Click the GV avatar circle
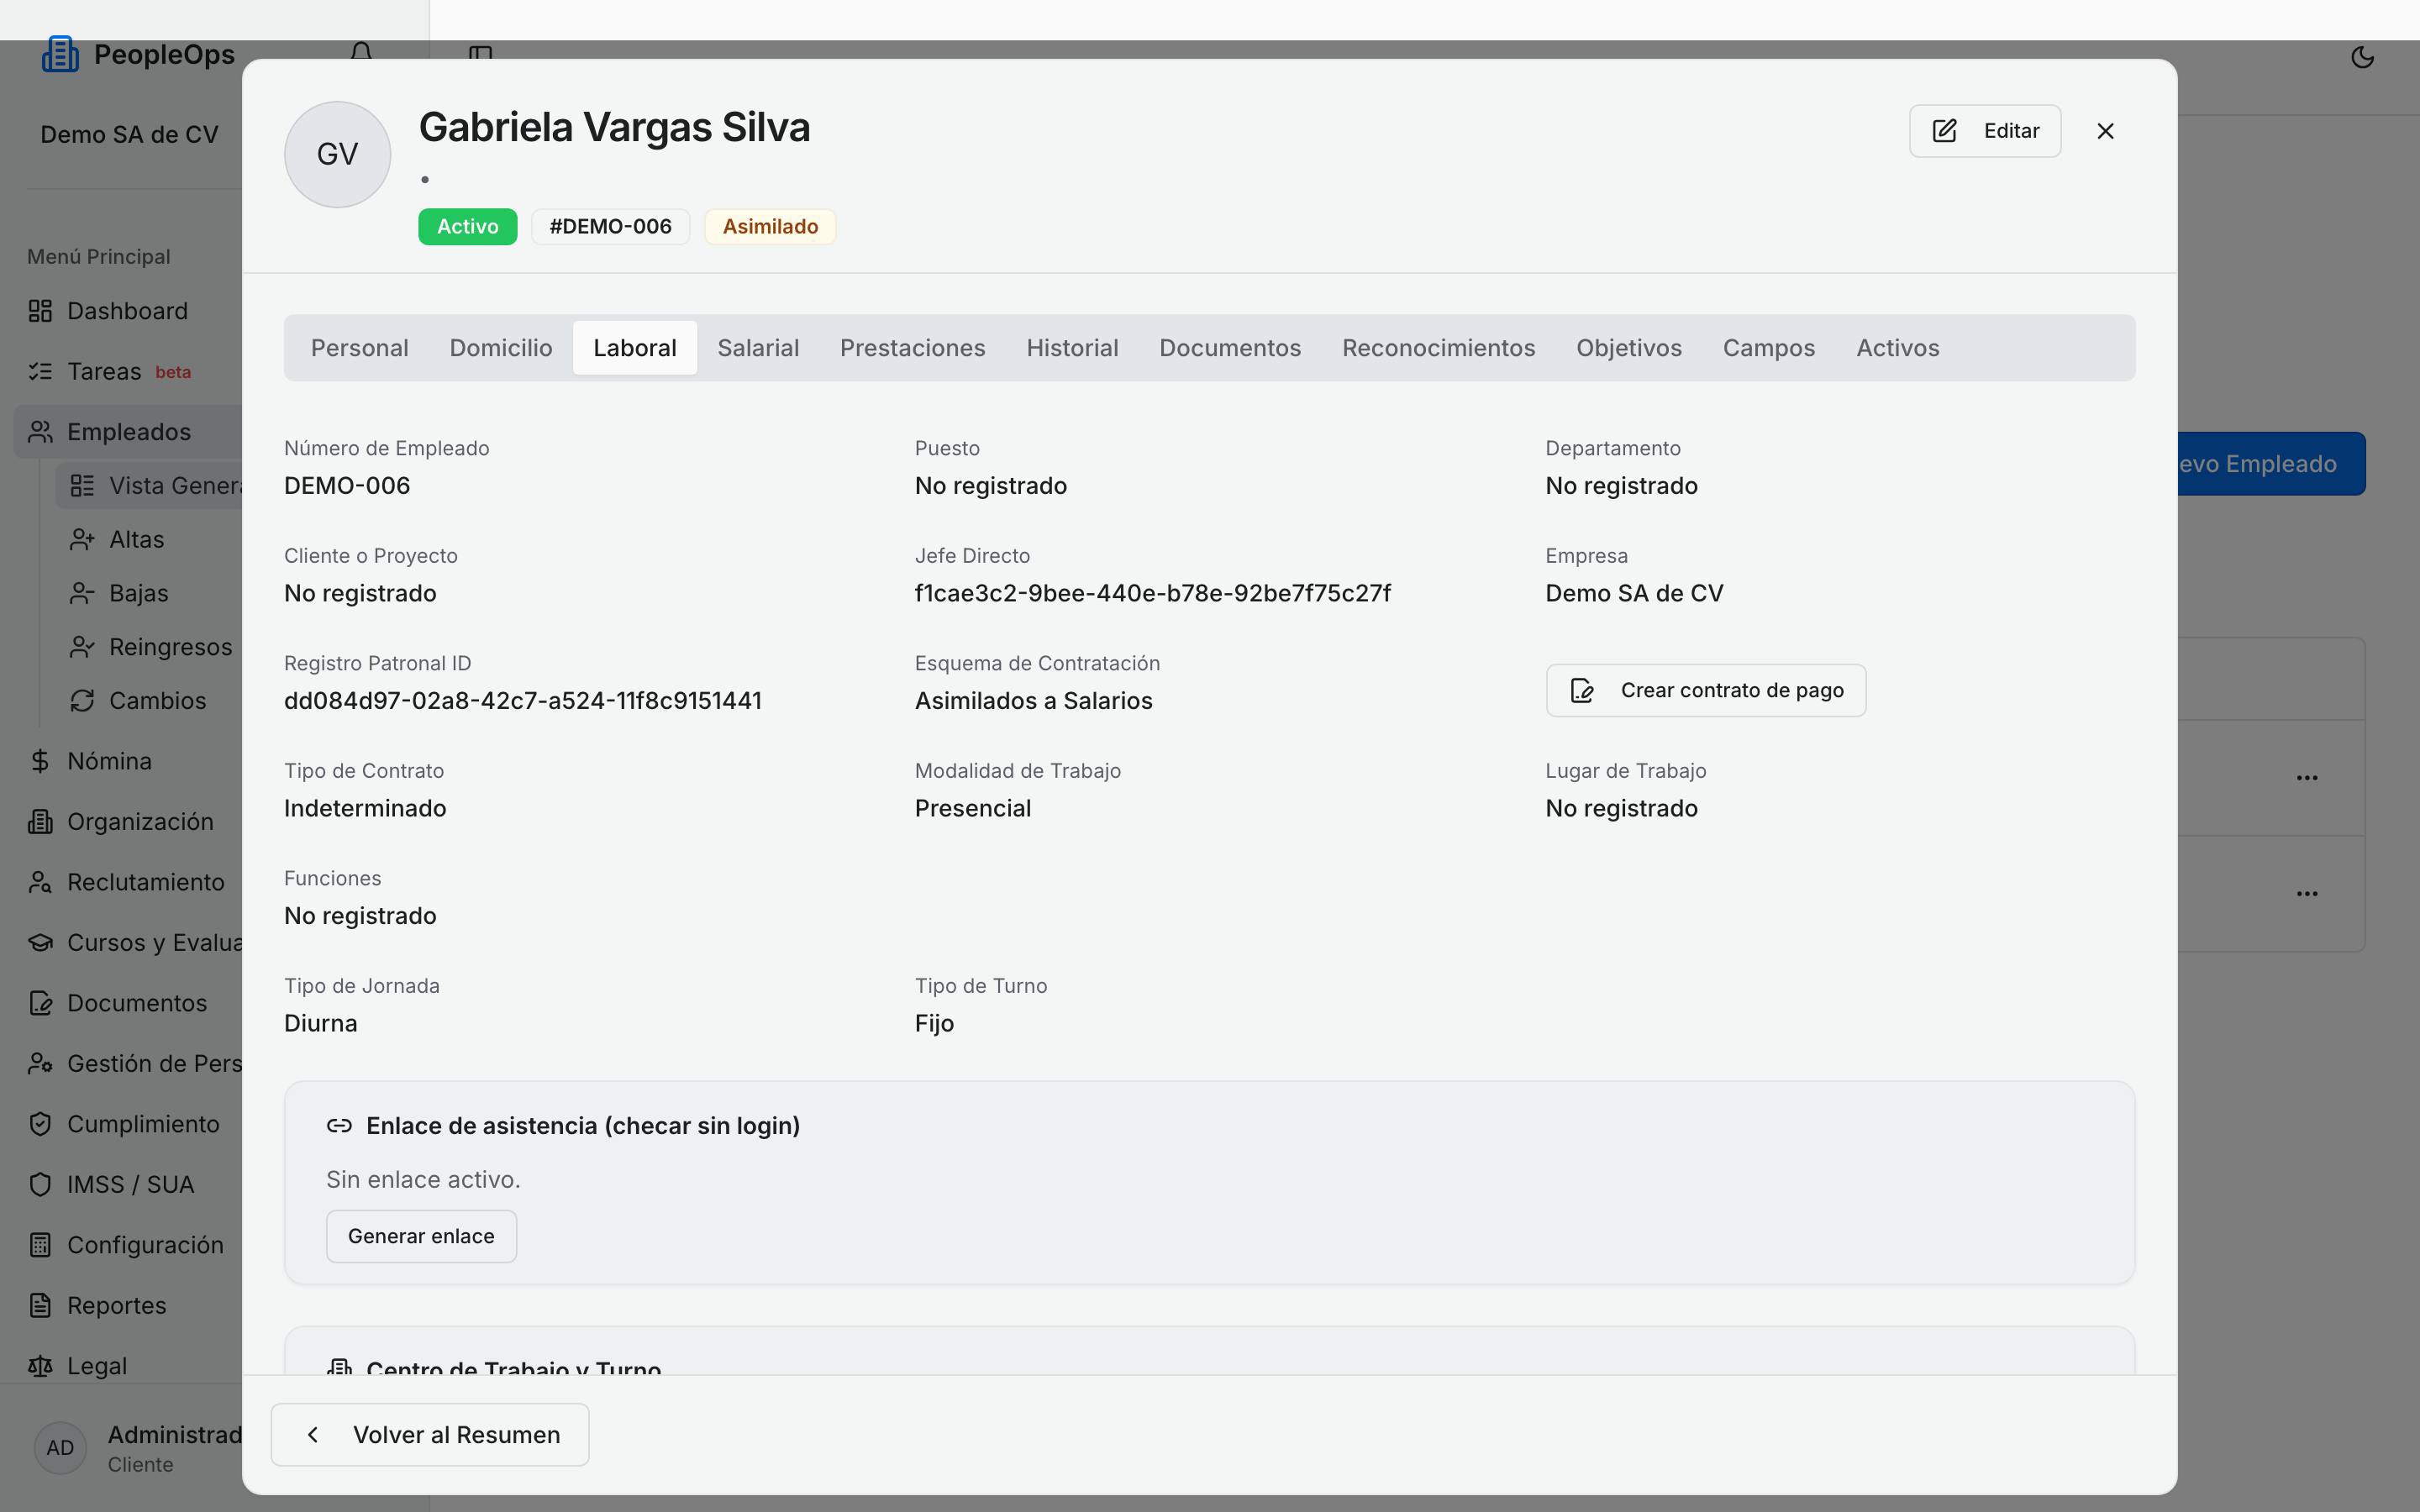 tap(338, 154)
